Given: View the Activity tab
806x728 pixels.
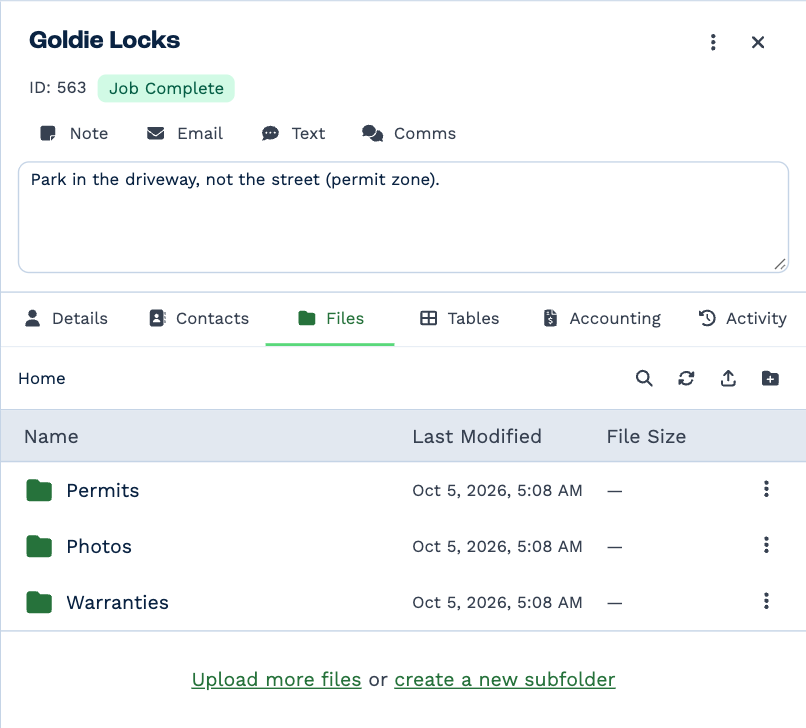Looking at the screenshot, I should (742, 319).
